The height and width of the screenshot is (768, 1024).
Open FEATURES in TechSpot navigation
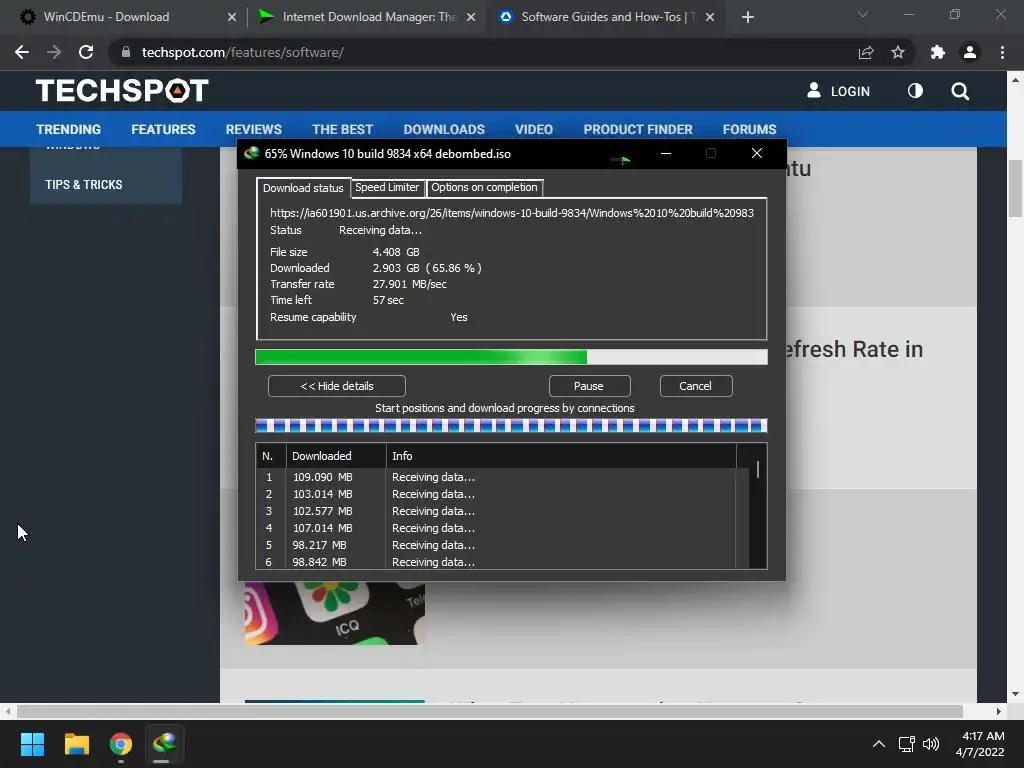coord(163,129)
